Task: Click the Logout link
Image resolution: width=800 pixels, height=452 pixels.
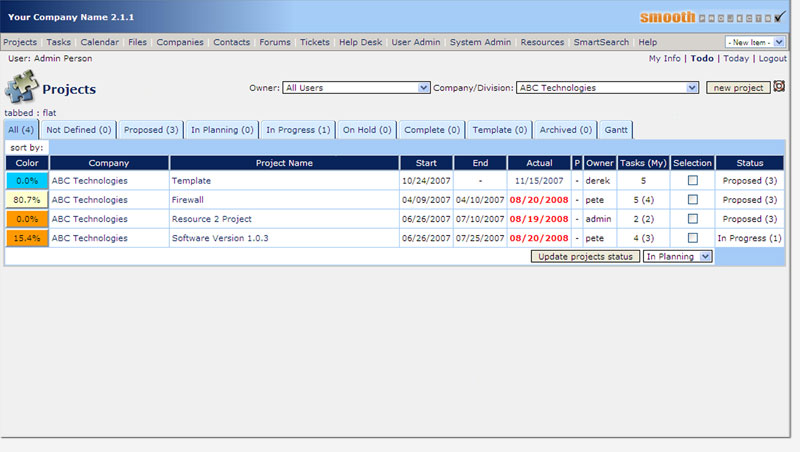Action: click(772, 59)
